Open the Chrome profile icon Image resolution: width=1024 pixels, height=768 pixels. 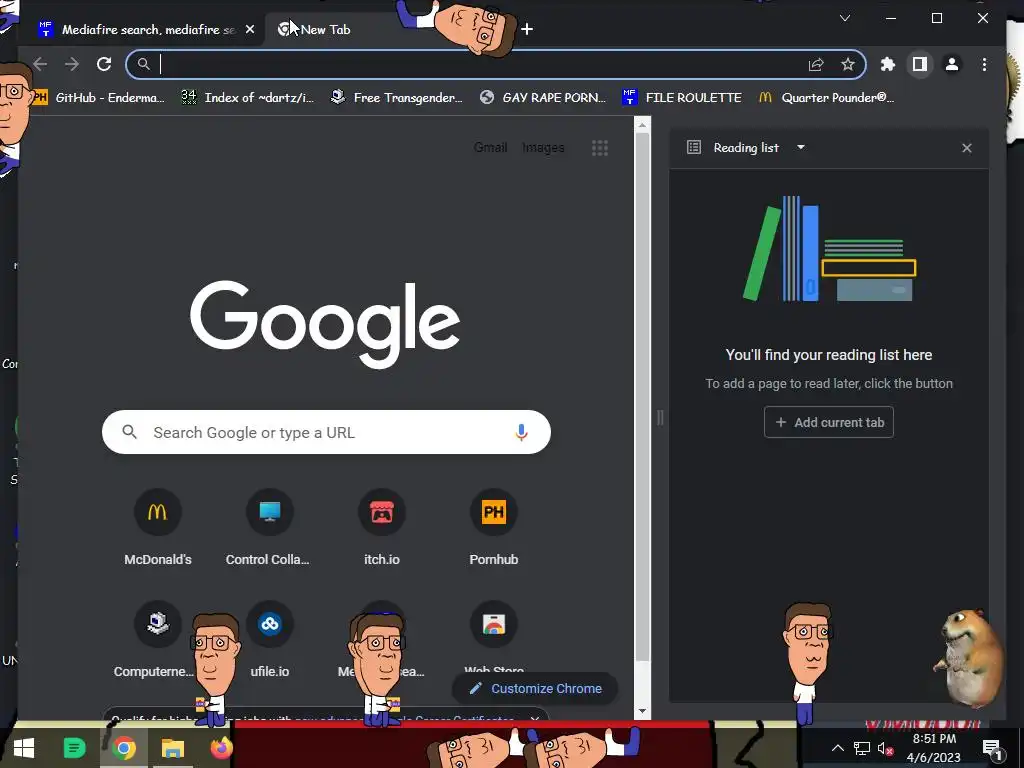click(x=952, y=64)
